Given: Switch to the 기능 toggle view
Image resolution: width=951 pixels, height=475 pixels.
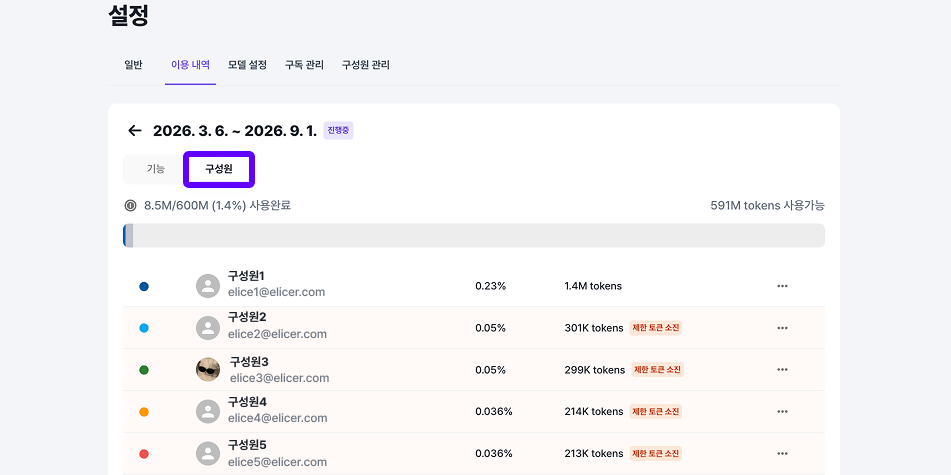Looking at the screenshot, I should click(x=155, y=169).
